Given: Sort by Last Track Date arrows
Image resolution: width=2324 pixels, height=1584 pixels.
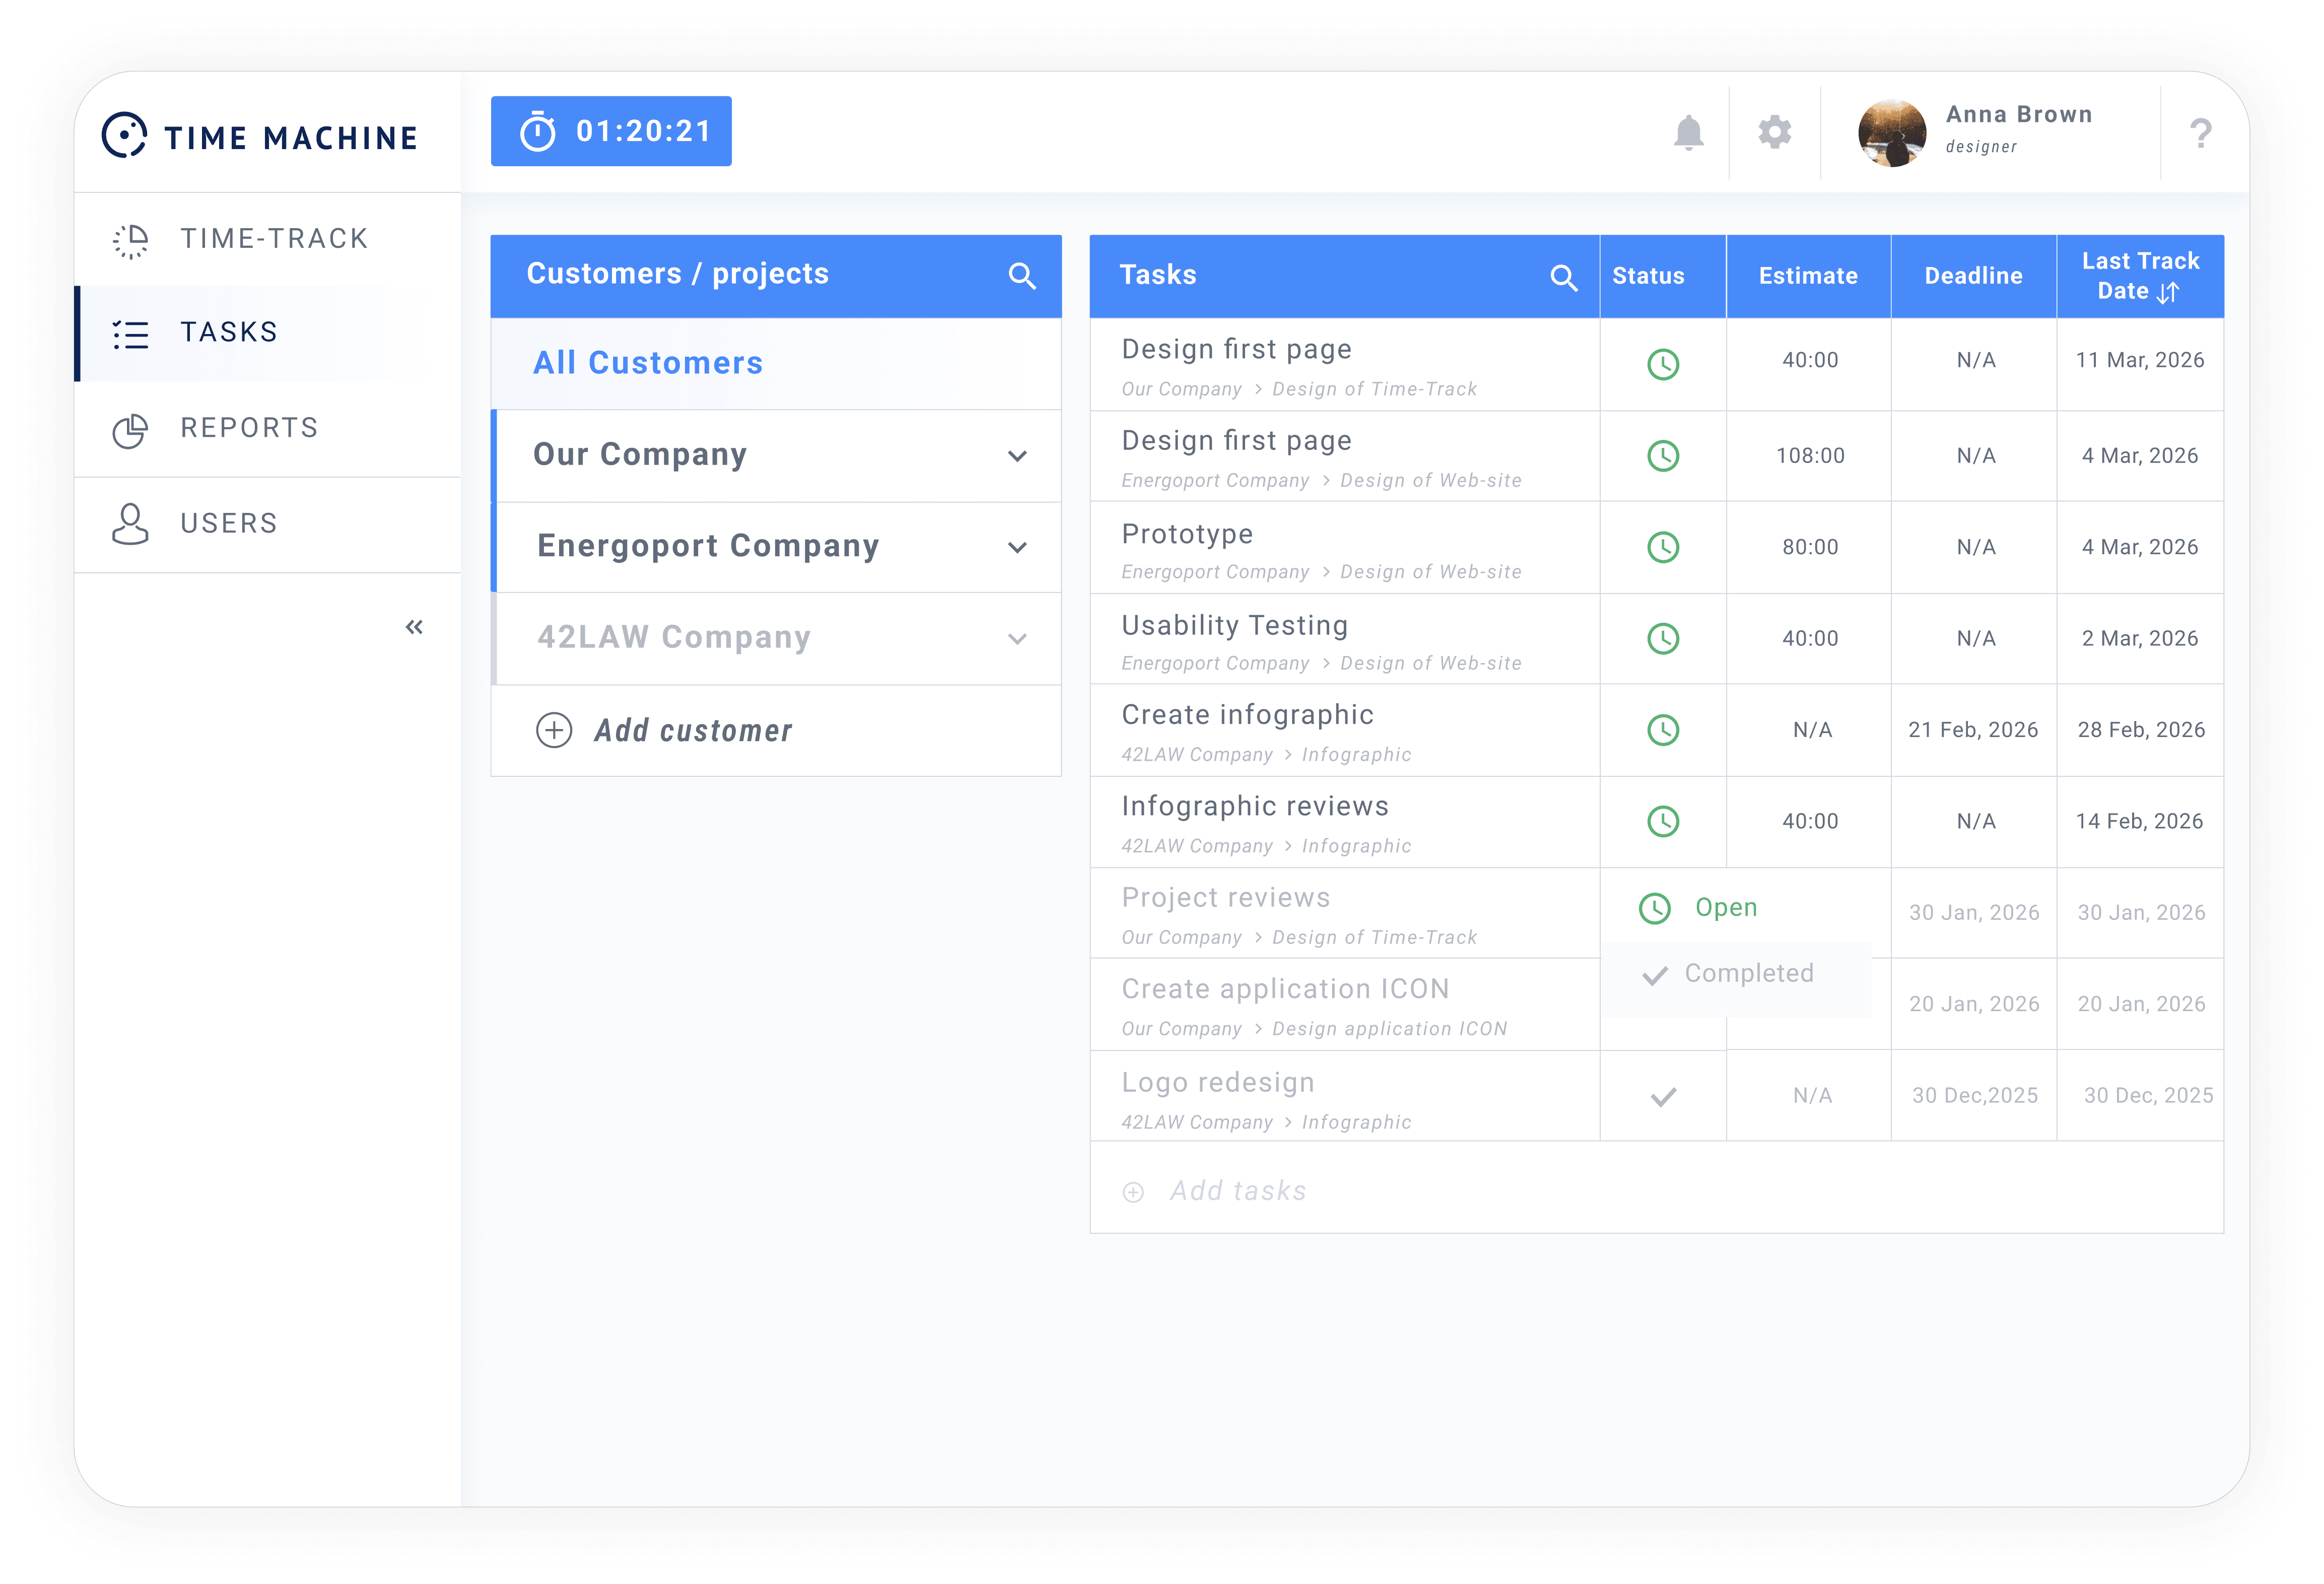Looking at the screenshot, I should (x=2168, y=292).
